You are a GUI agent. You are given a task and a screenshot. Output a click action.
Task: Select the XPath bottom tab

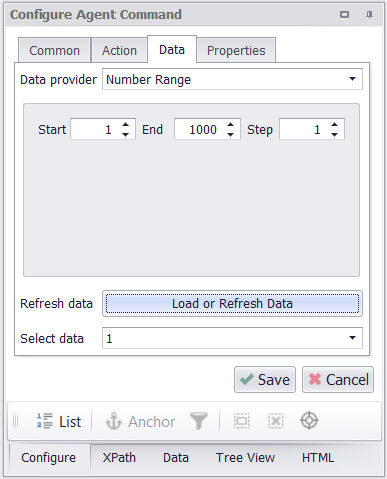pyautogui.click(x=119, y=458)
